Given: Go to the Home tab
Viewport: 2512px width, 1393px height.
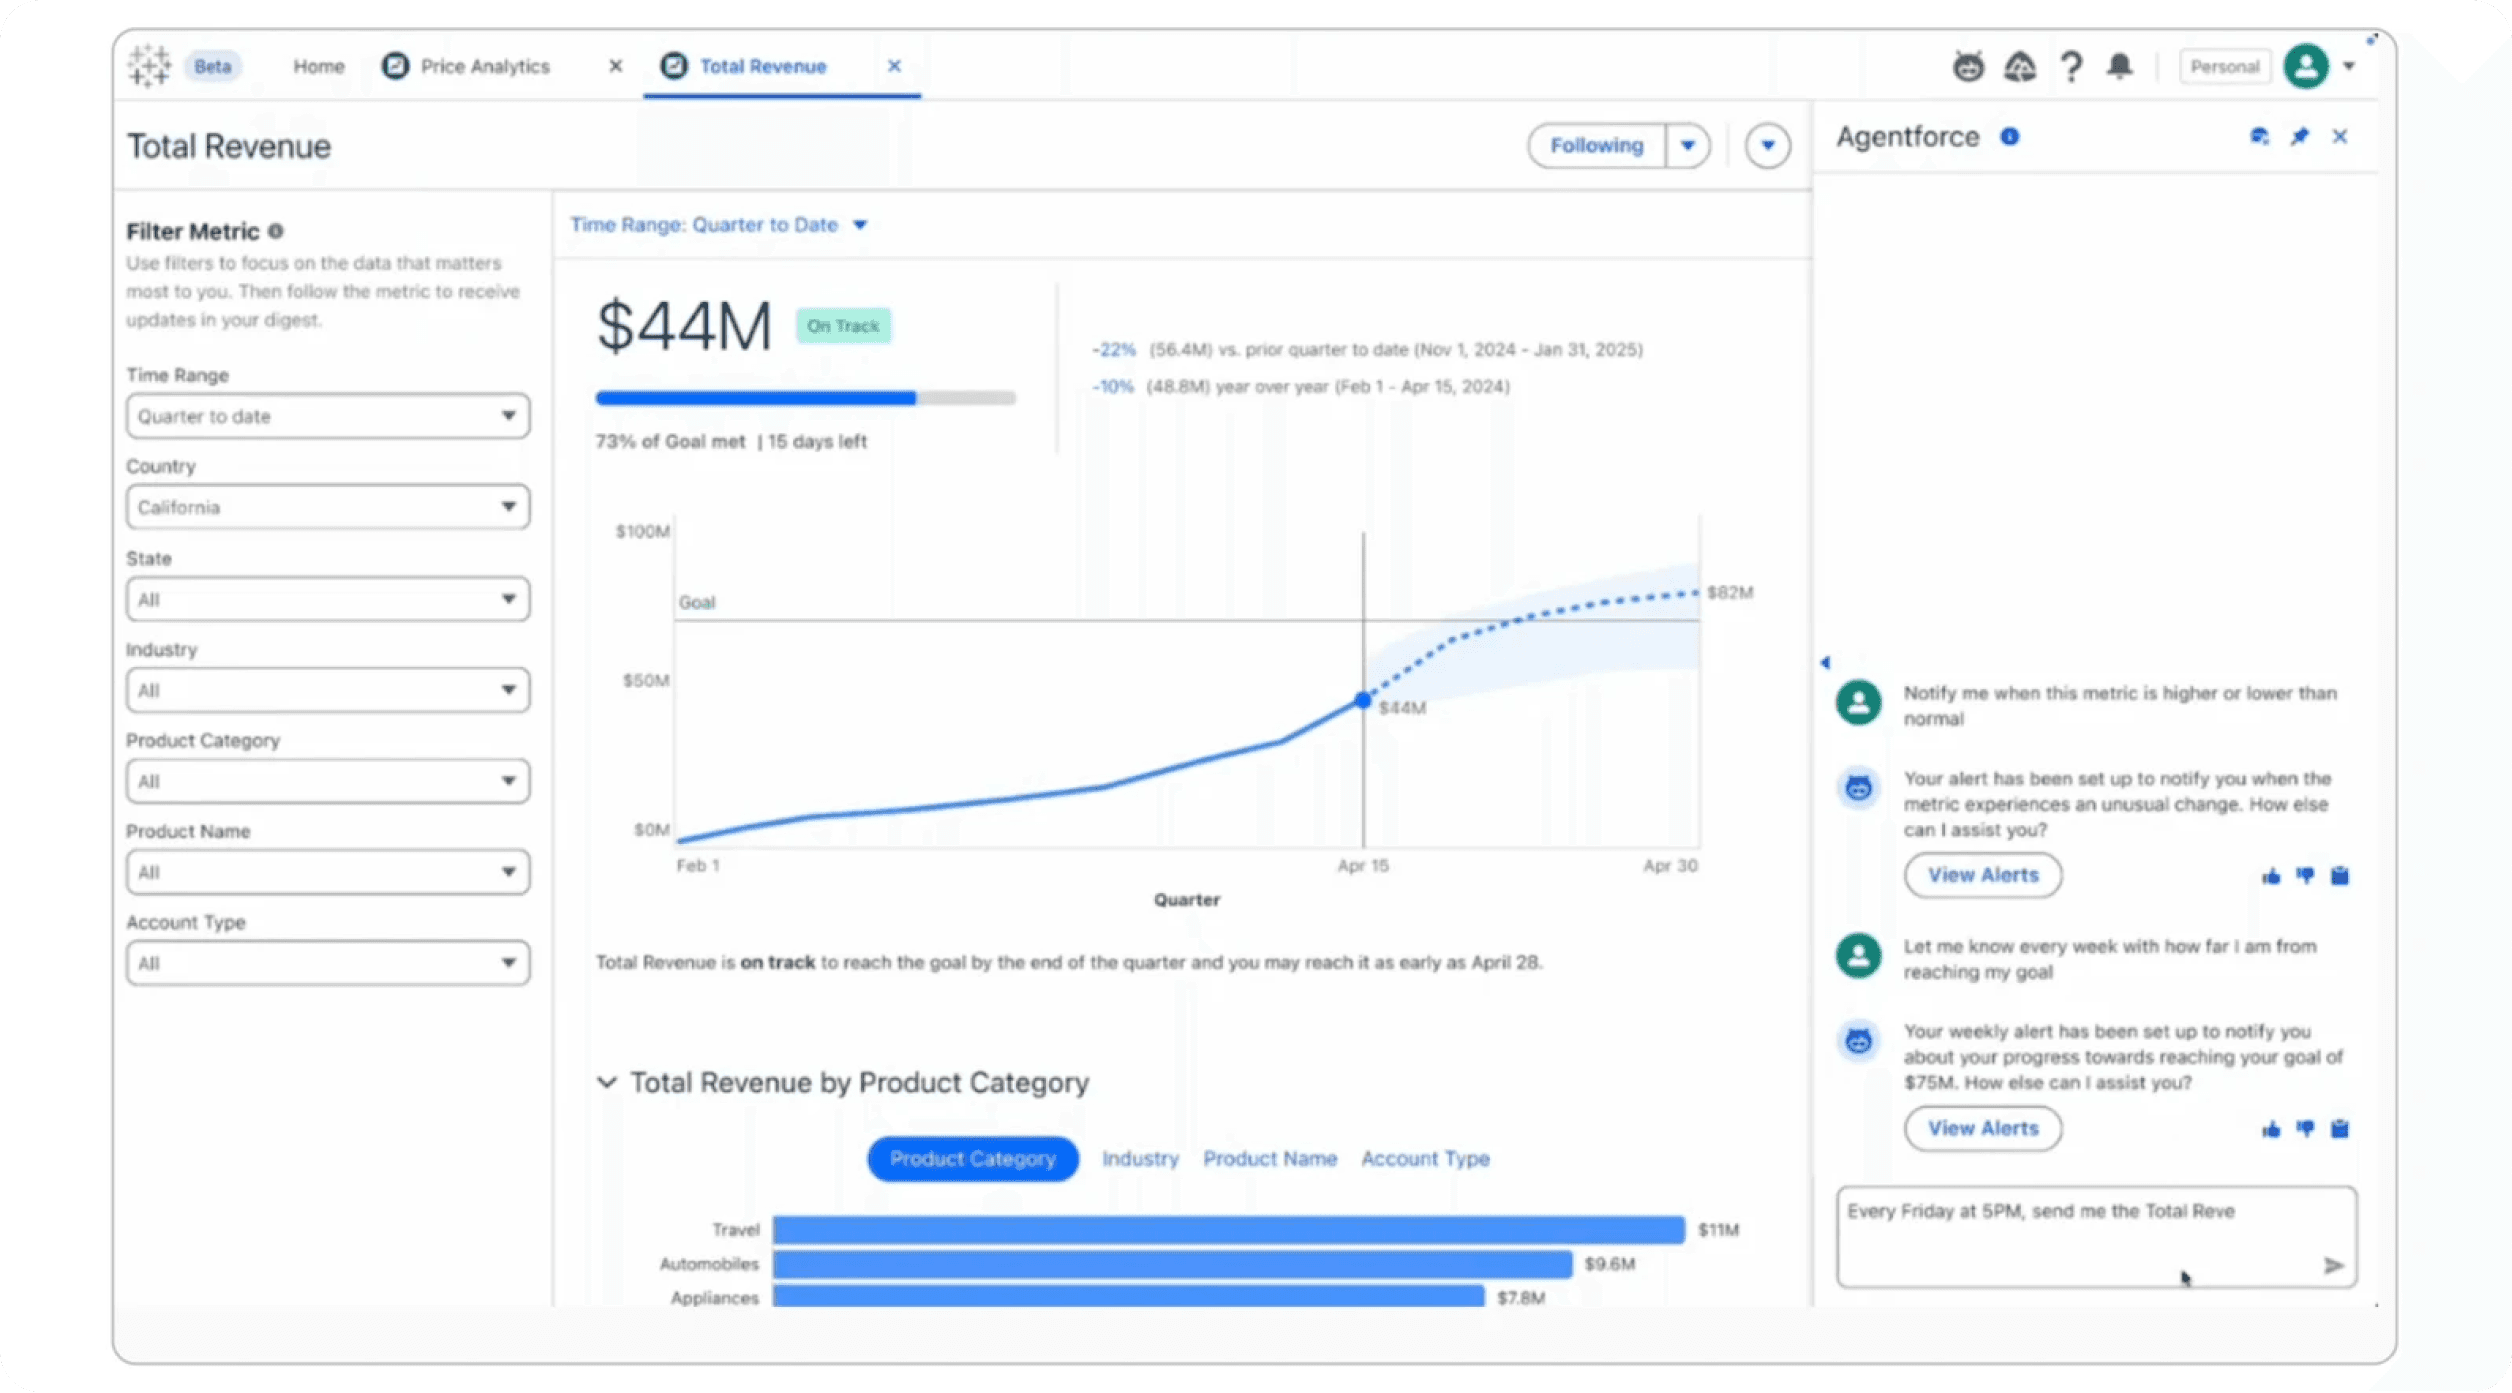Looking at the screenshot, I should point(318,67).
